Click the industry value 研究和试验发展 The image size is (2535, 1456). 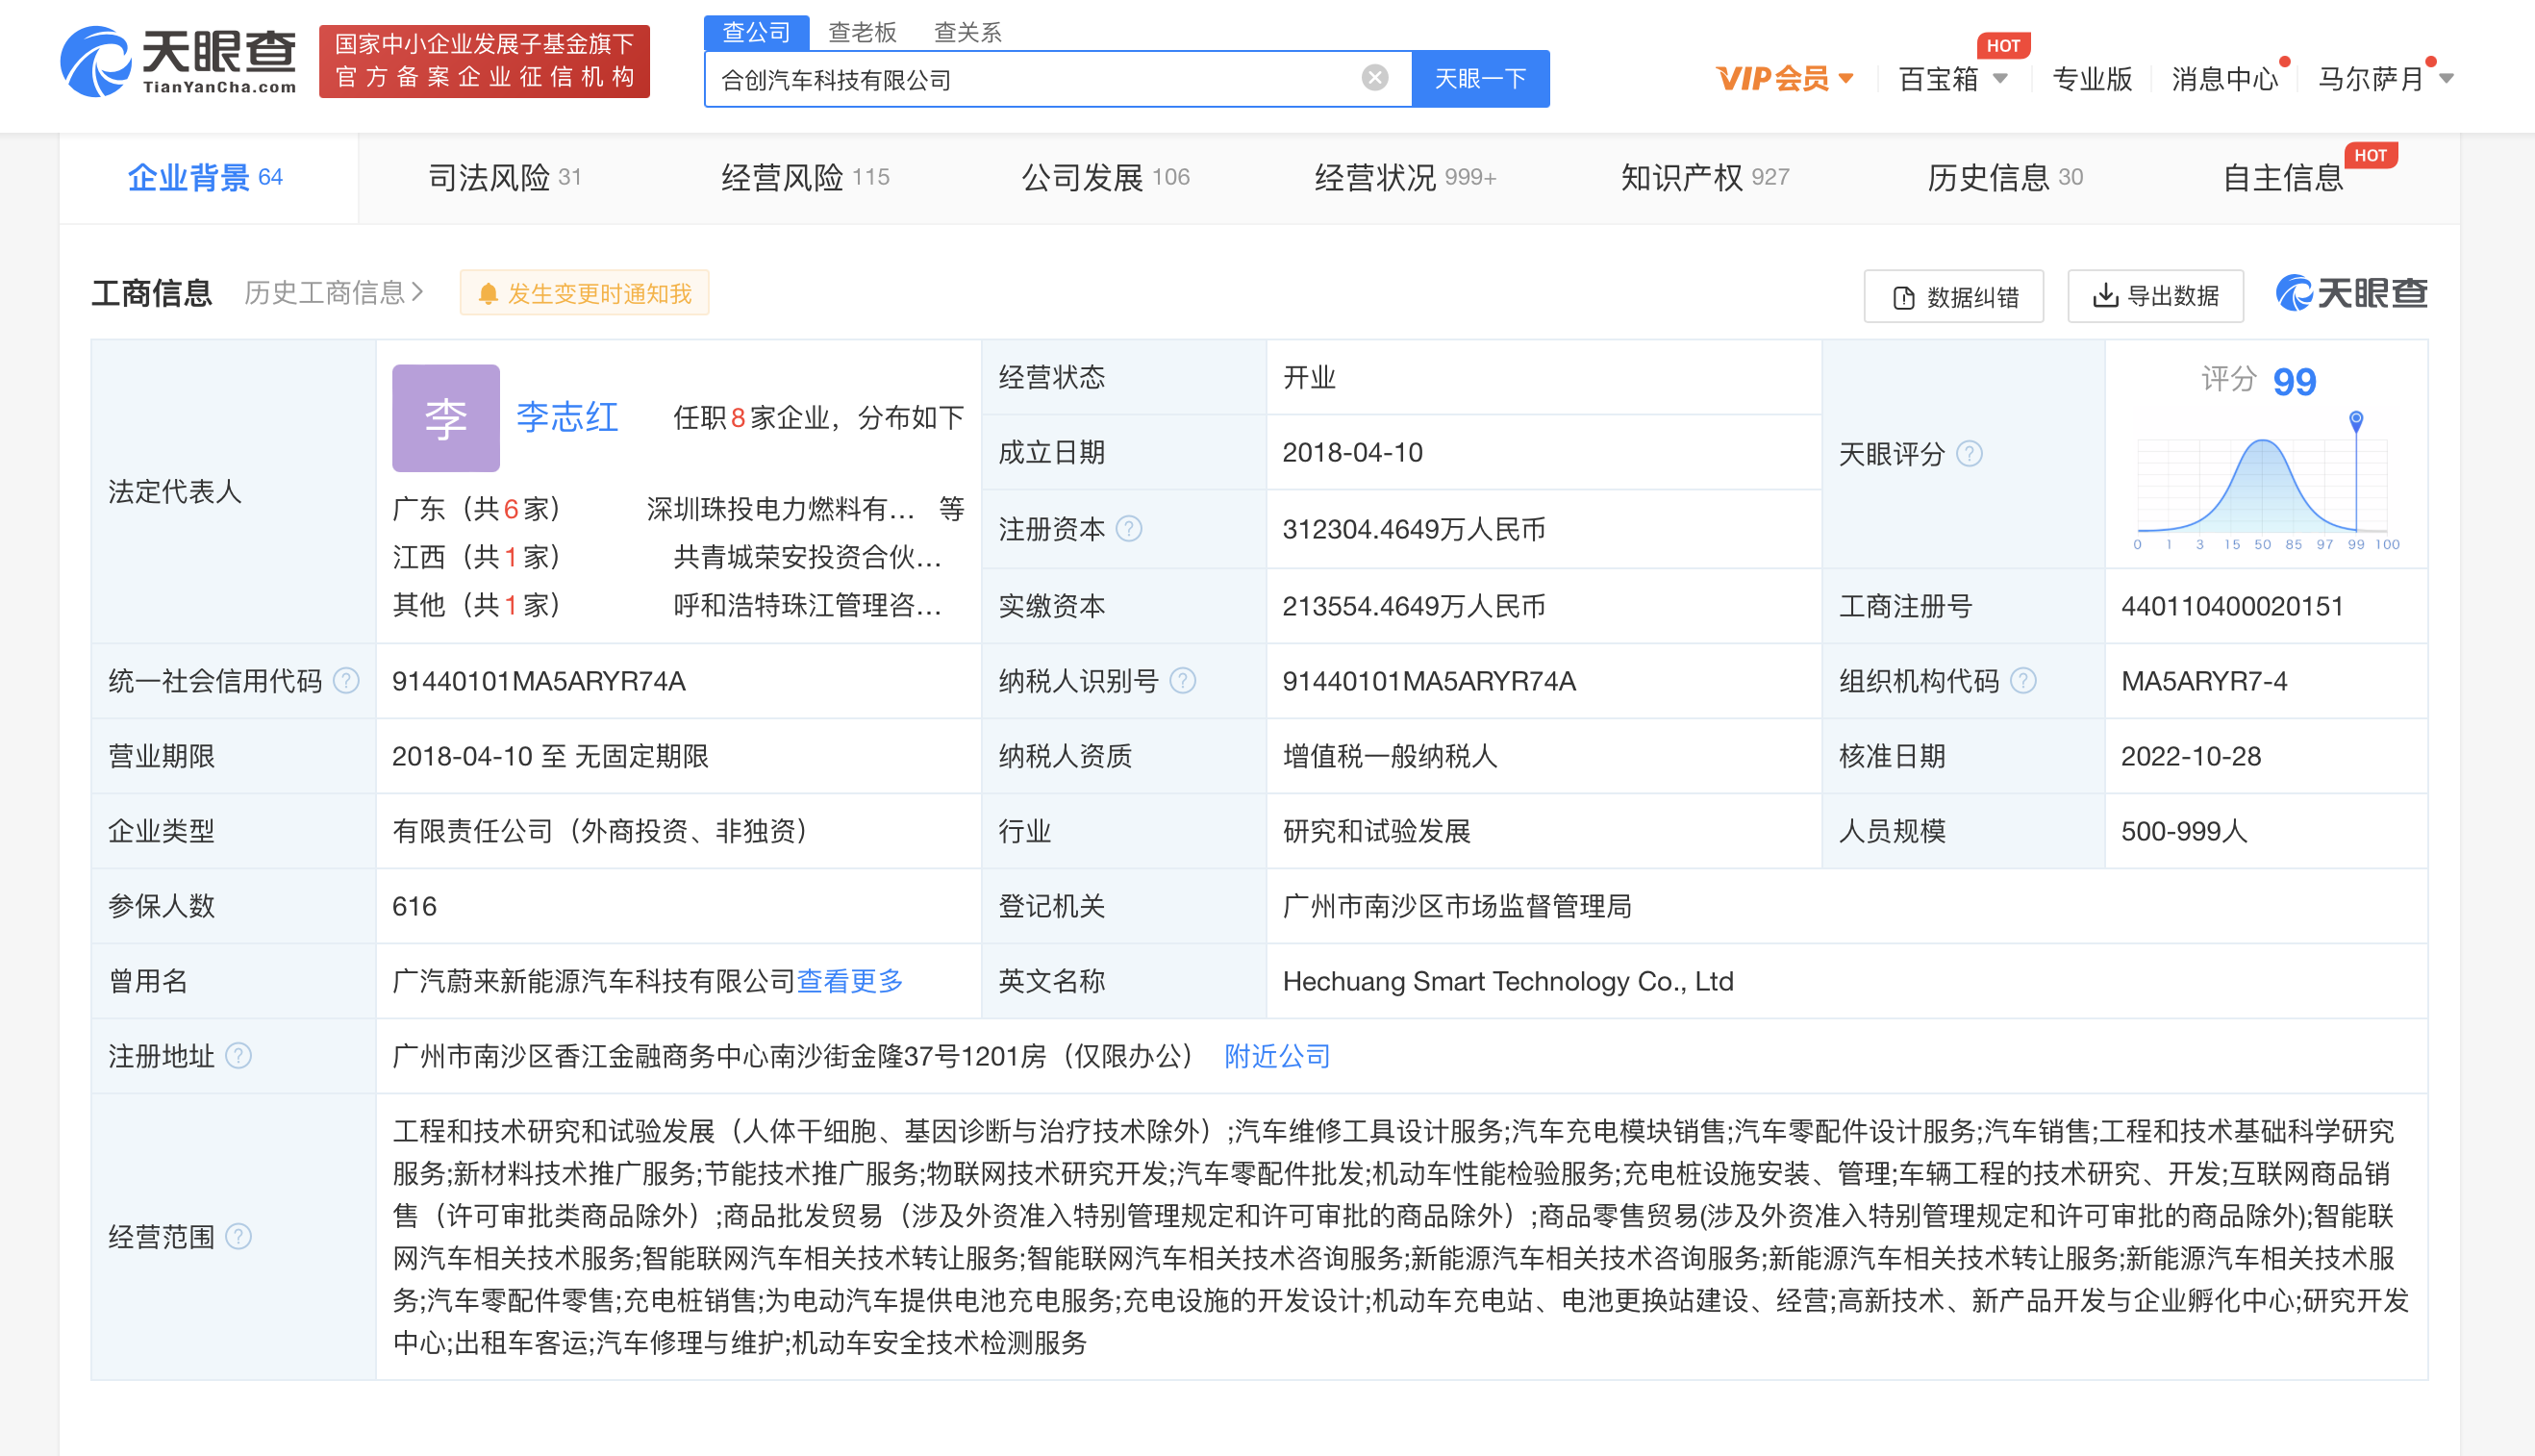point(1376,831)
